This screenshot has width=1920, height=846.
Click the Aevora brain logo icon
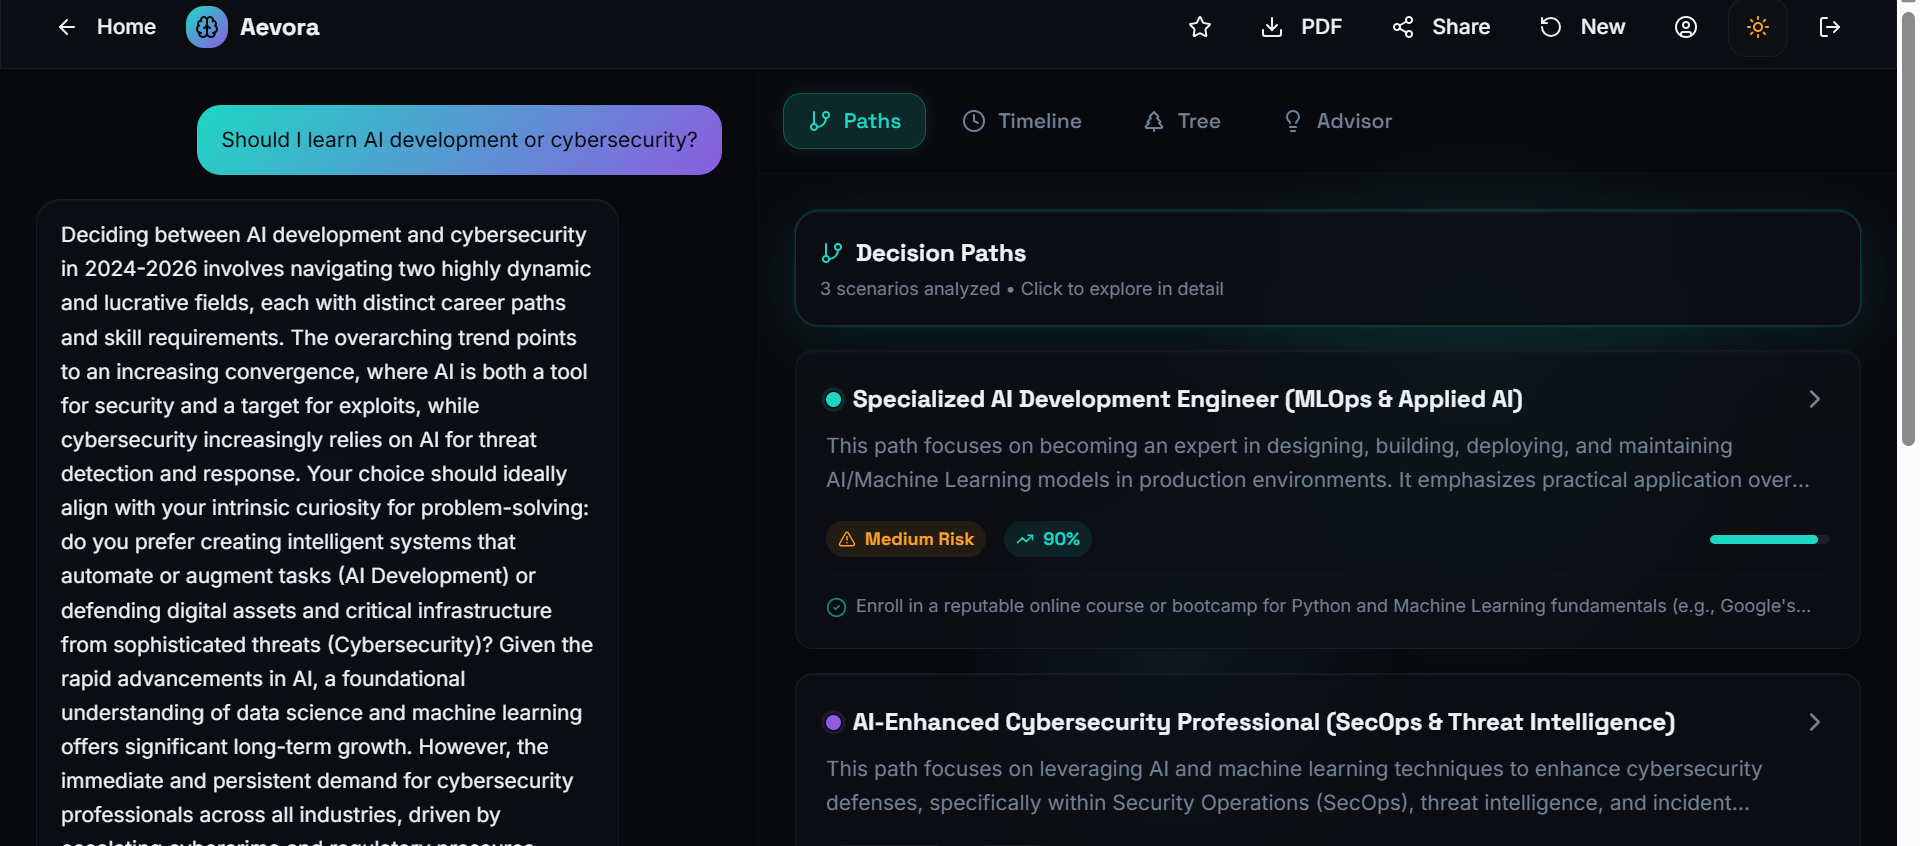[x=207, y=27]
